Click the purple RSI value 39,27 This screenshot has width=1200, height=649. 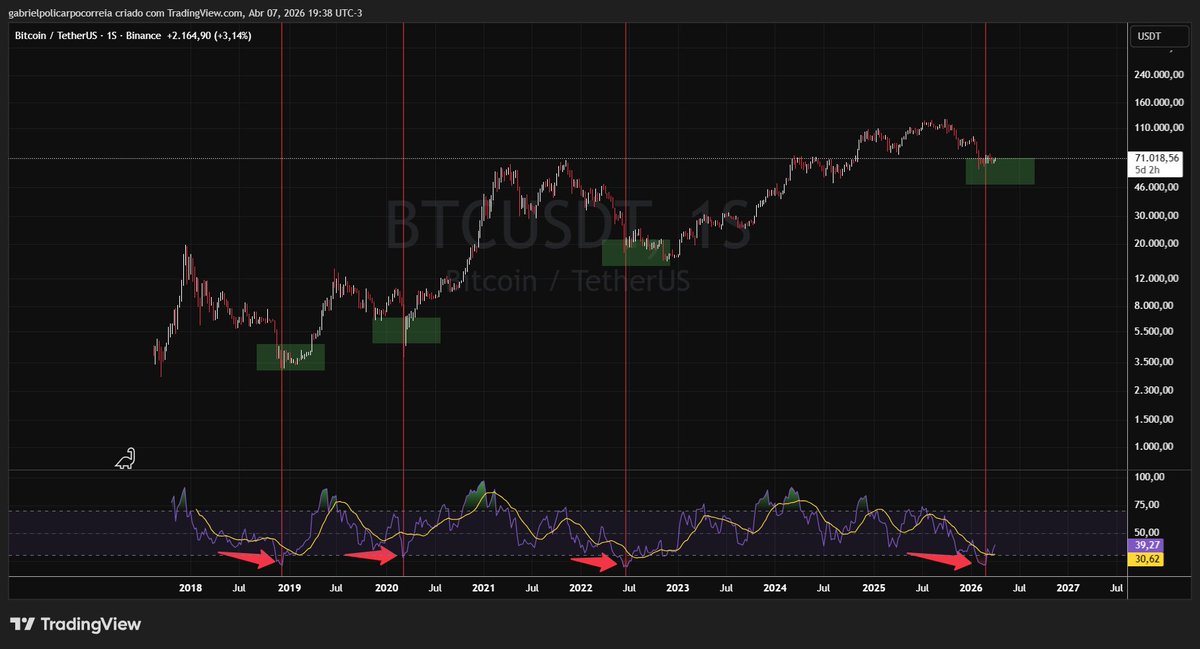1146,548
